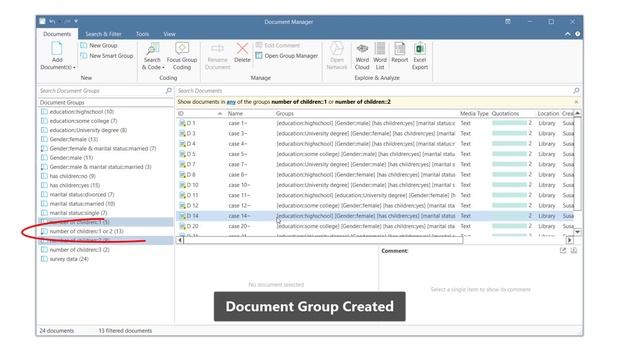This screenshot has height=360, width=640.
Task: Run the Excel Export
Action: pyautogui.click(x=420, y=56)
